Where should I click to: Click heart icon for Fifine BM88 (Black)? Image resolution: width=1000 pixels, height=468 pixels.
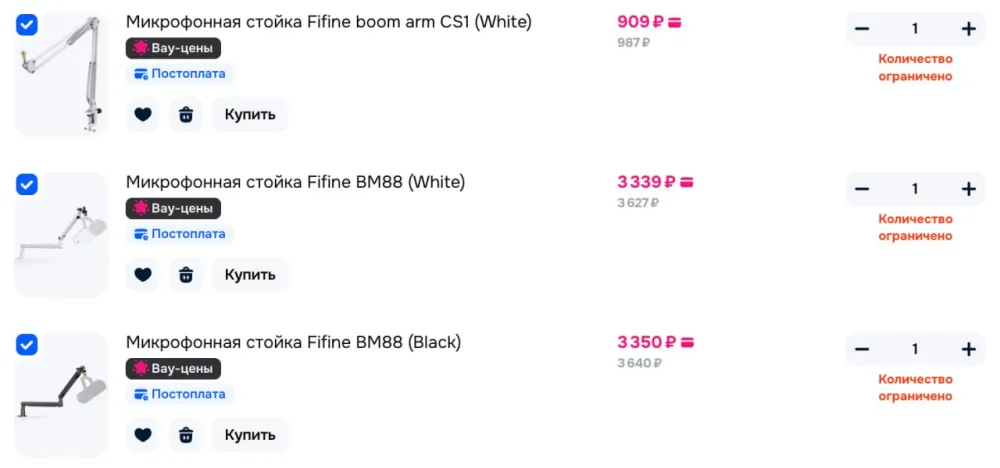coord(143,435)
